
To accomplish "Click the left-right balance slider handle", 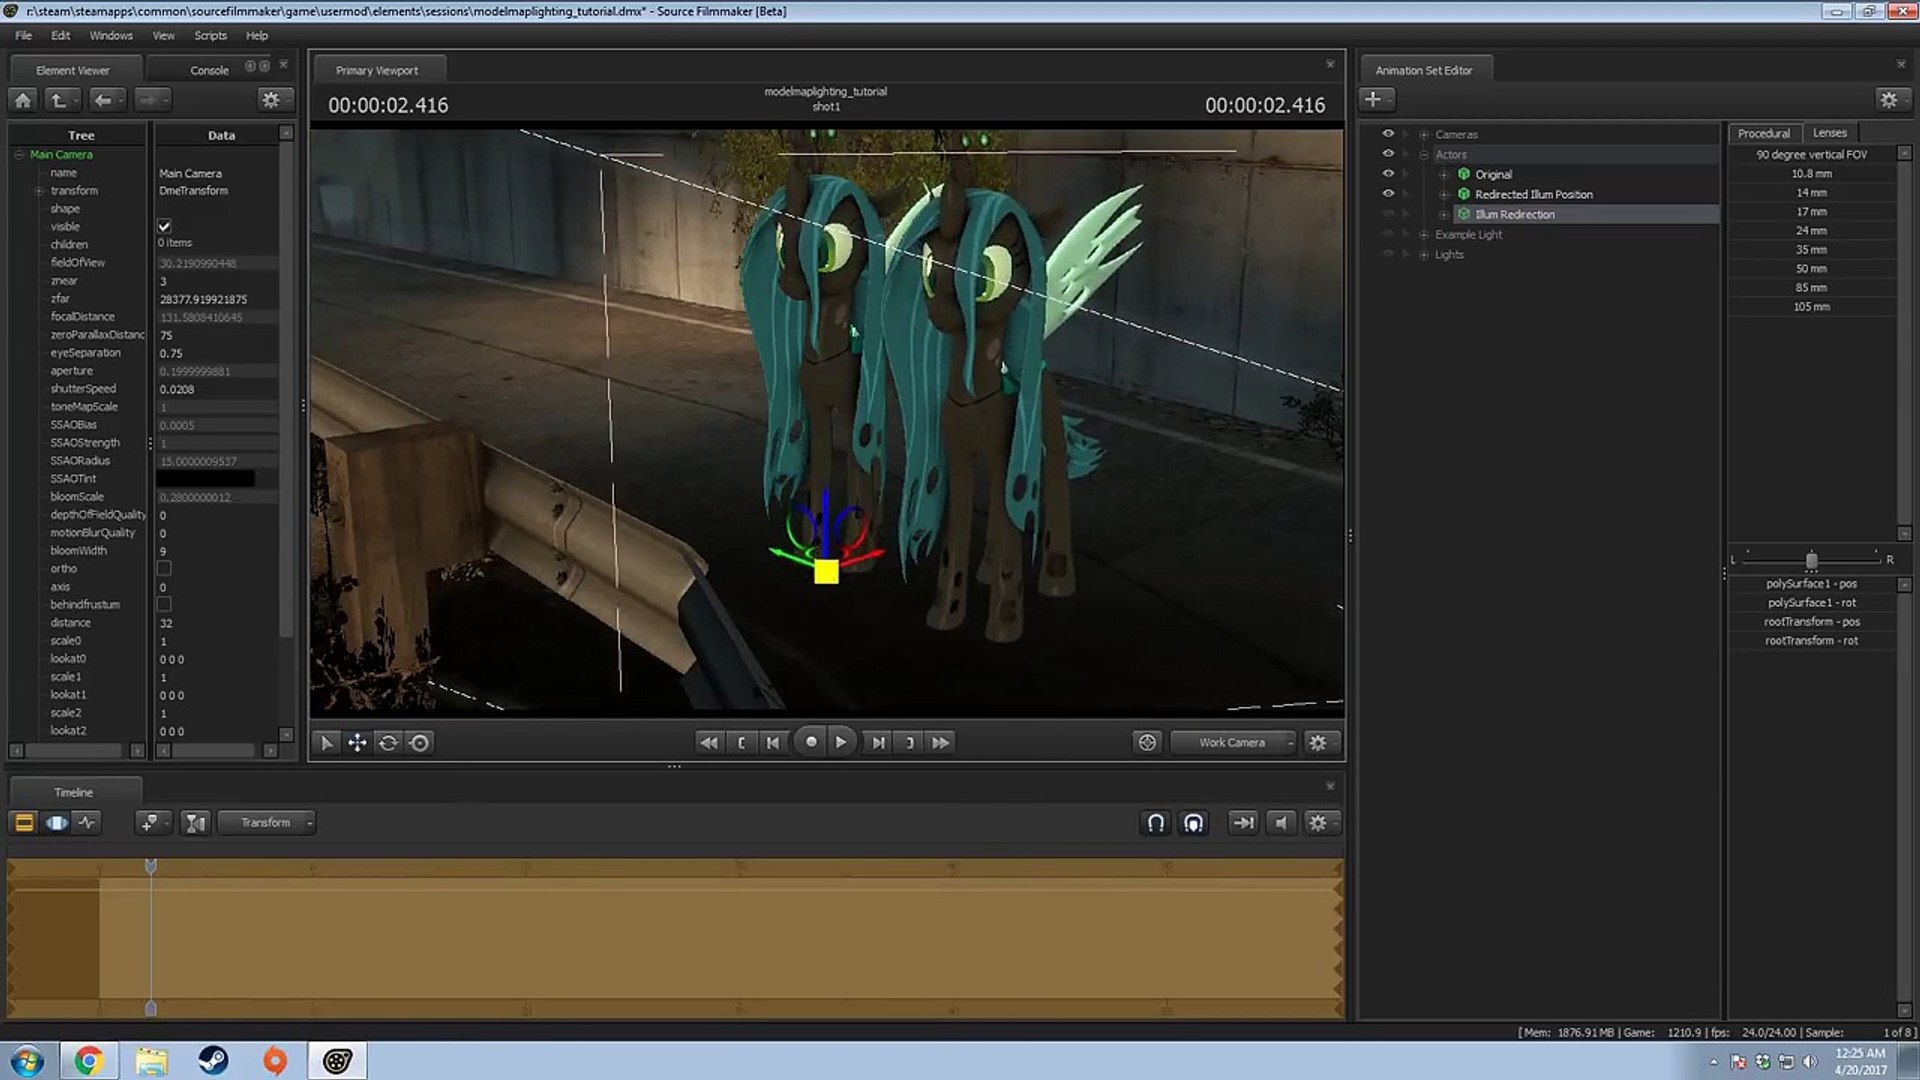I will click(x=1811, y=560).
